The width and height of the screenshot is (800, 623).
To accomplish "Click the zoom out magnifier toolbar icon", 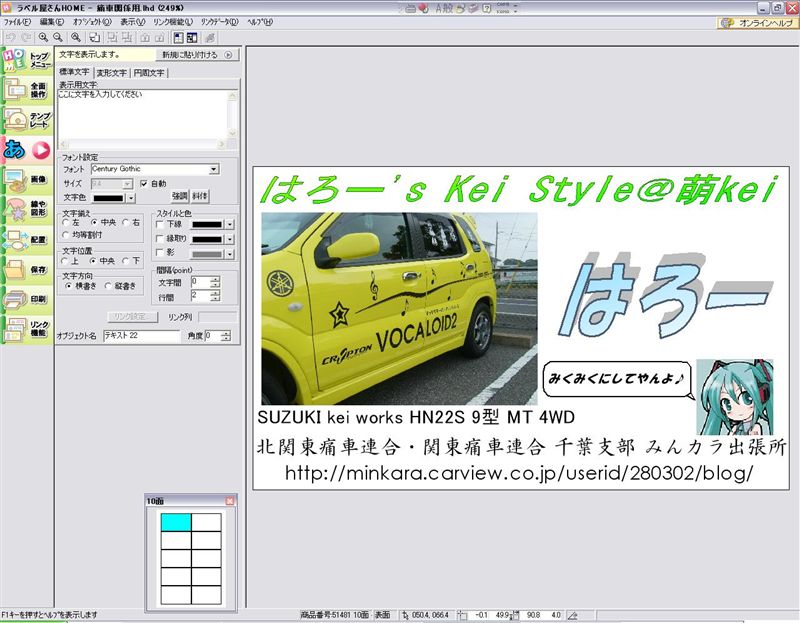I will 58,37.
